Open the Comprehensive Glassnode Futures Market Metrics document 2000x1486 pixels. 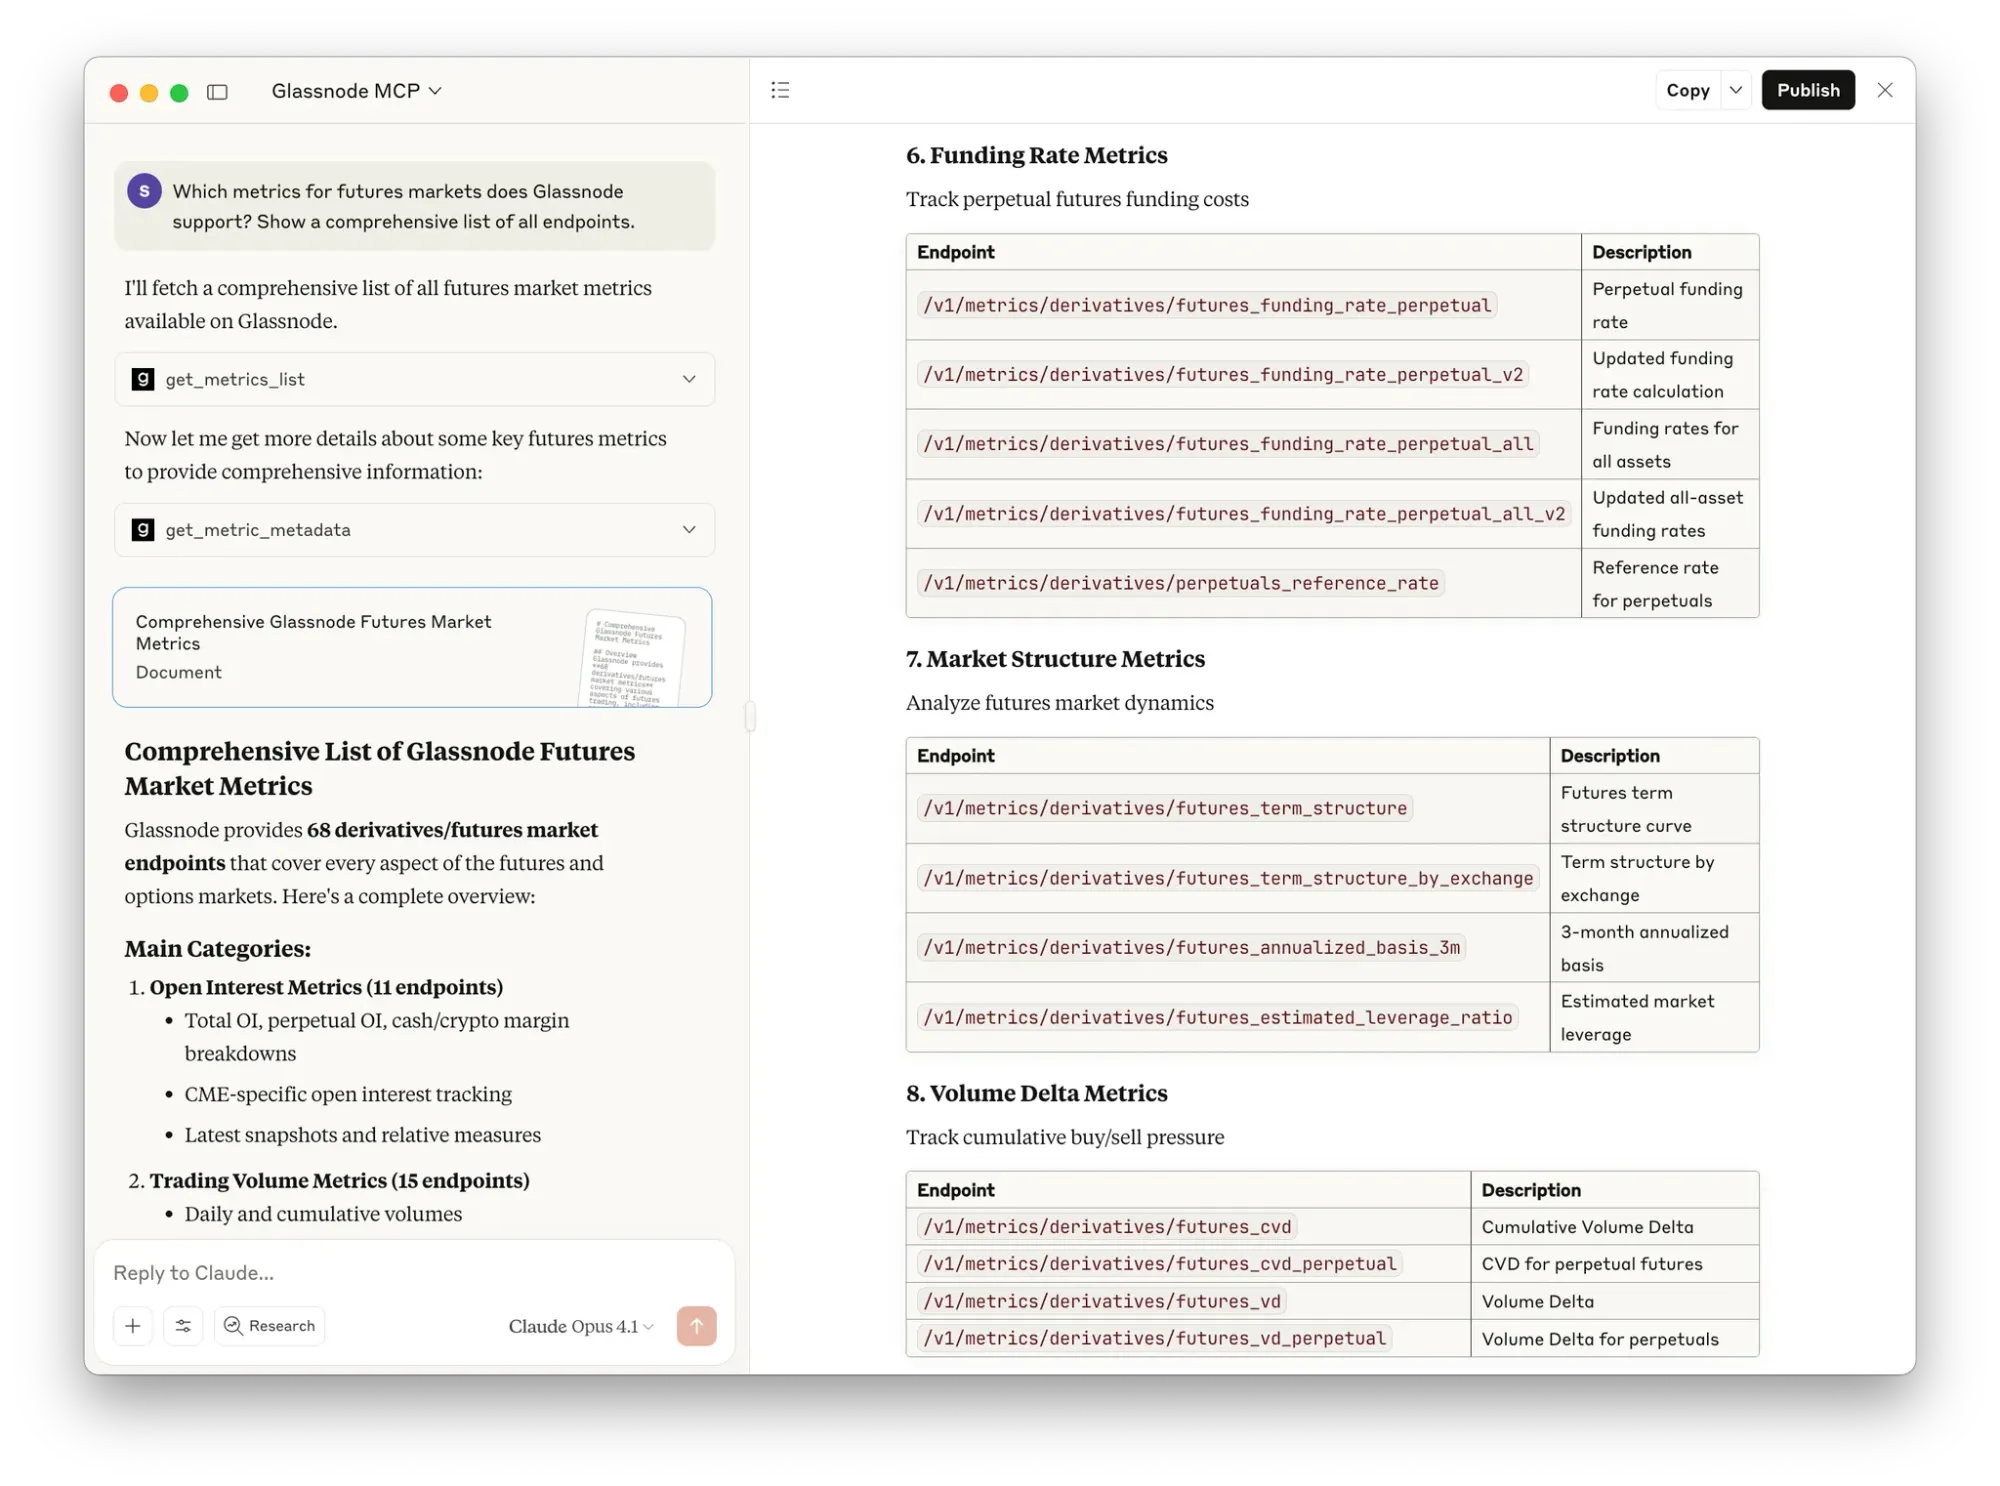[412, 647]
